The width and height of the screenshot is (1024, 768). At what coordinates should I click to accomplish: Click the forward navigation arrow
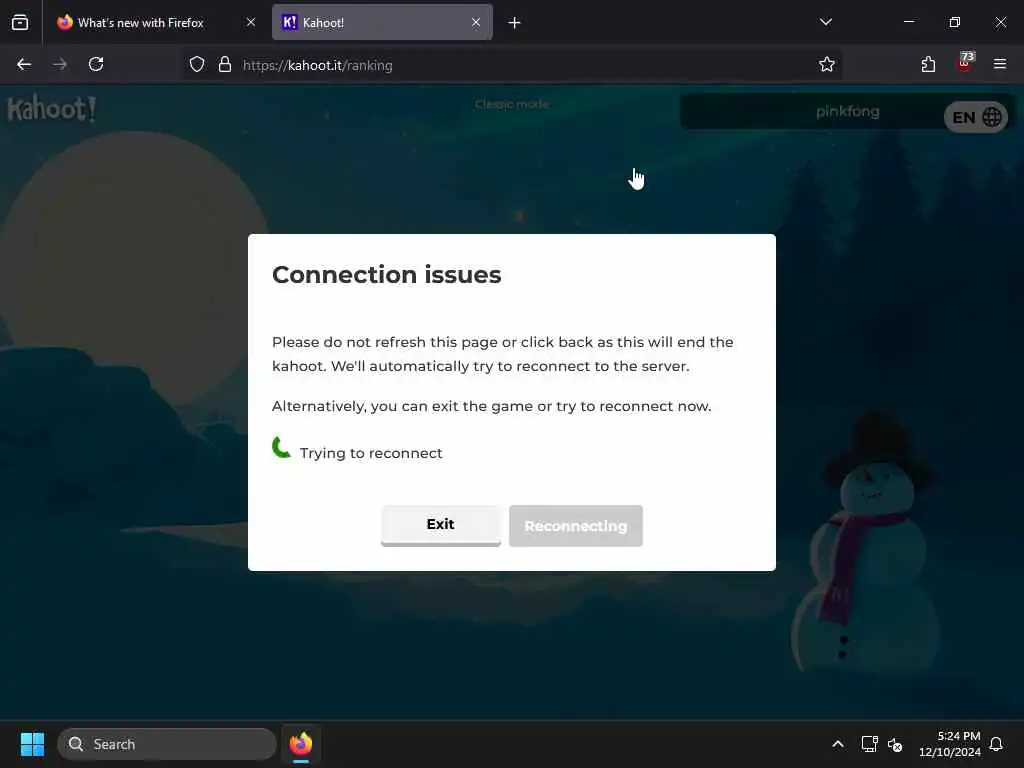60,65
